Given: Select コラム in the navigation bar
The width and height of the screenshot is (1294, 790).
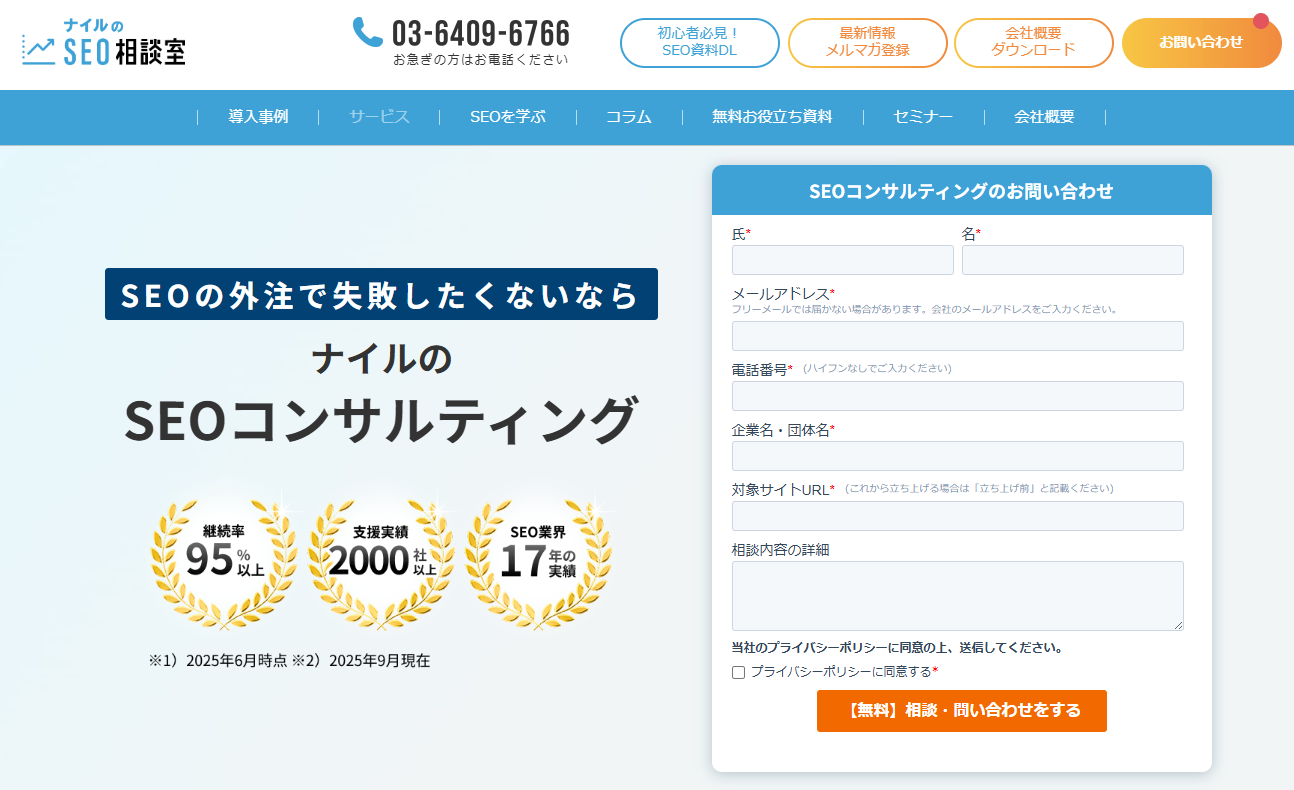Looking at the screenshot, I should pyautogui.click(x=628, y=117).
